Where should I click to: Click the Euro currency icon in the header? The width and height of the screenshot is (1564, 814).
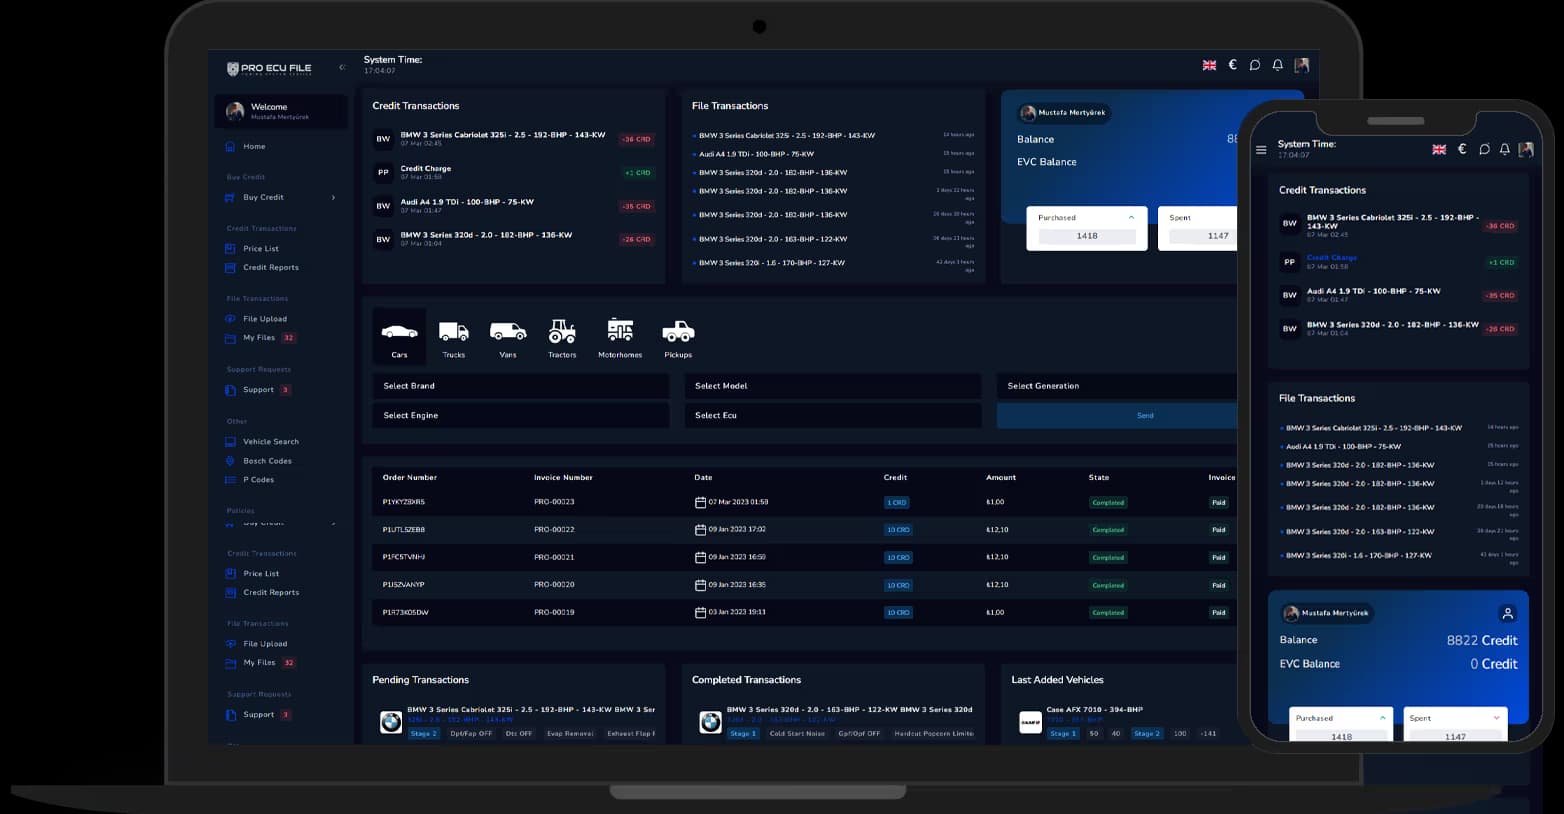coord(1231,64)
